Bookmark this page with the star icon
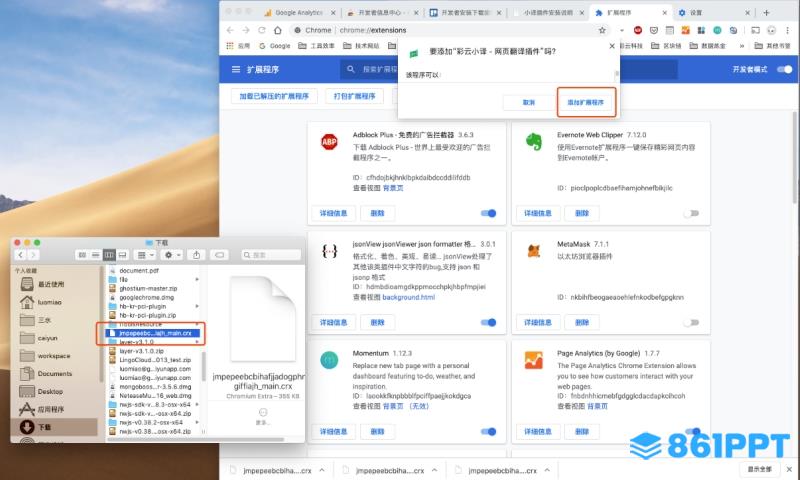This screenshot has height=480, width=800. [602, 30]
